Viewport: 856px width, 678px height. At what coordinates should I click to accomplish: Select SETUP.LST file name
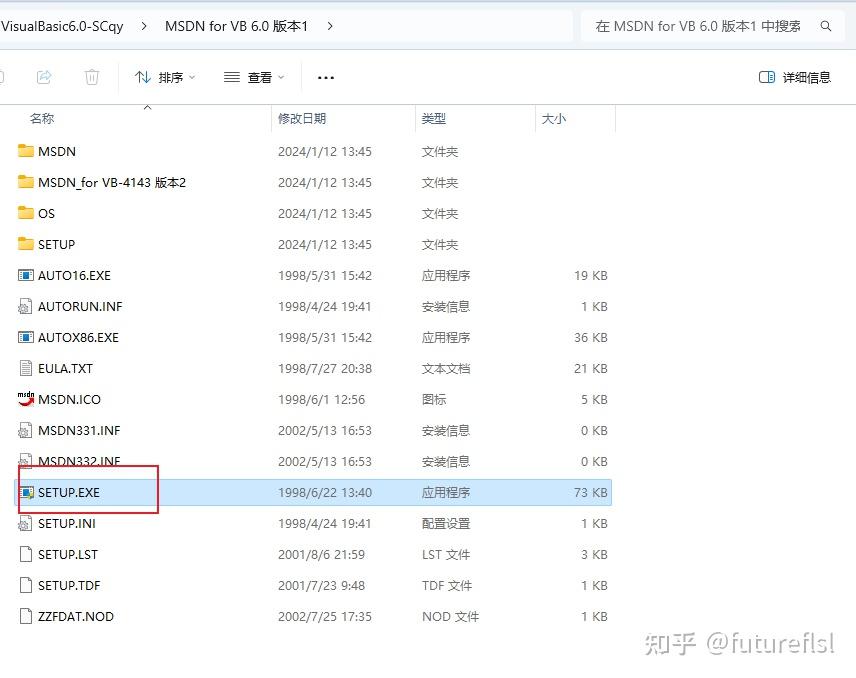[x=68, y=555]
